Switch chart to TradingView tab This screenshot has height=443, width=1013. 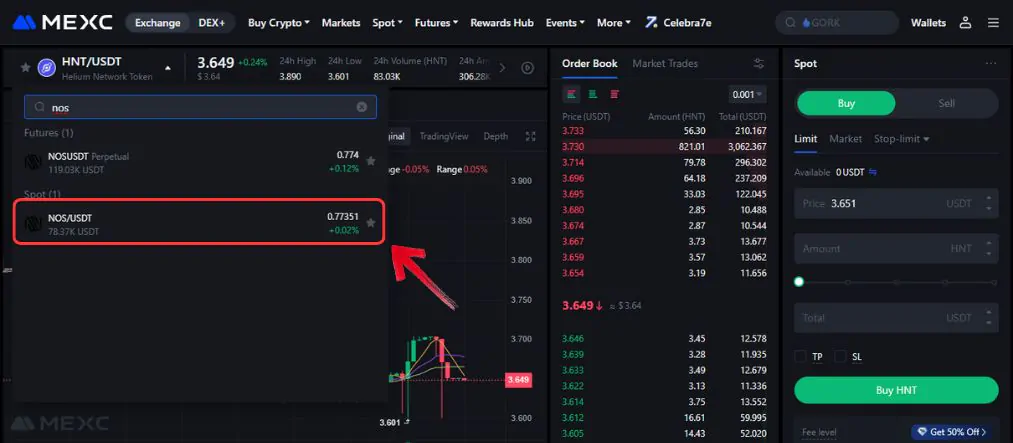point(444,136)
